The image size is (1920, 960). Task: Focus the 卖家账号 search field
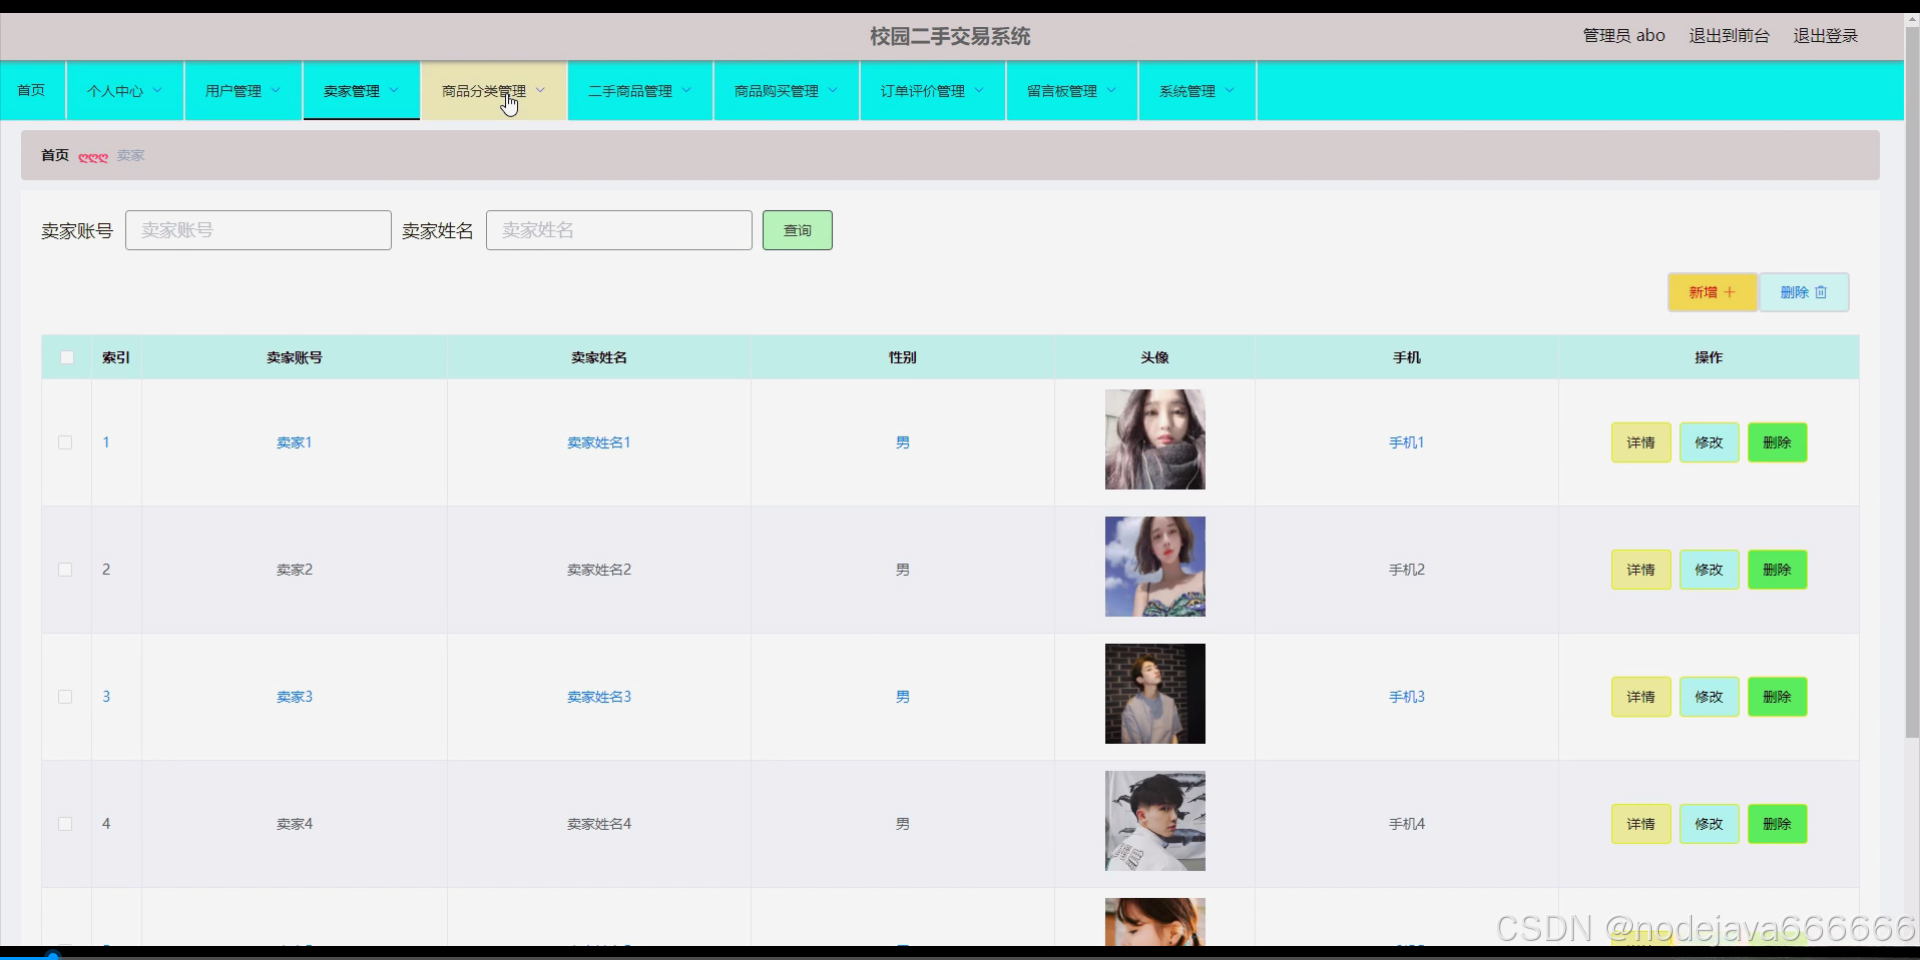click(x=258, y=230)
